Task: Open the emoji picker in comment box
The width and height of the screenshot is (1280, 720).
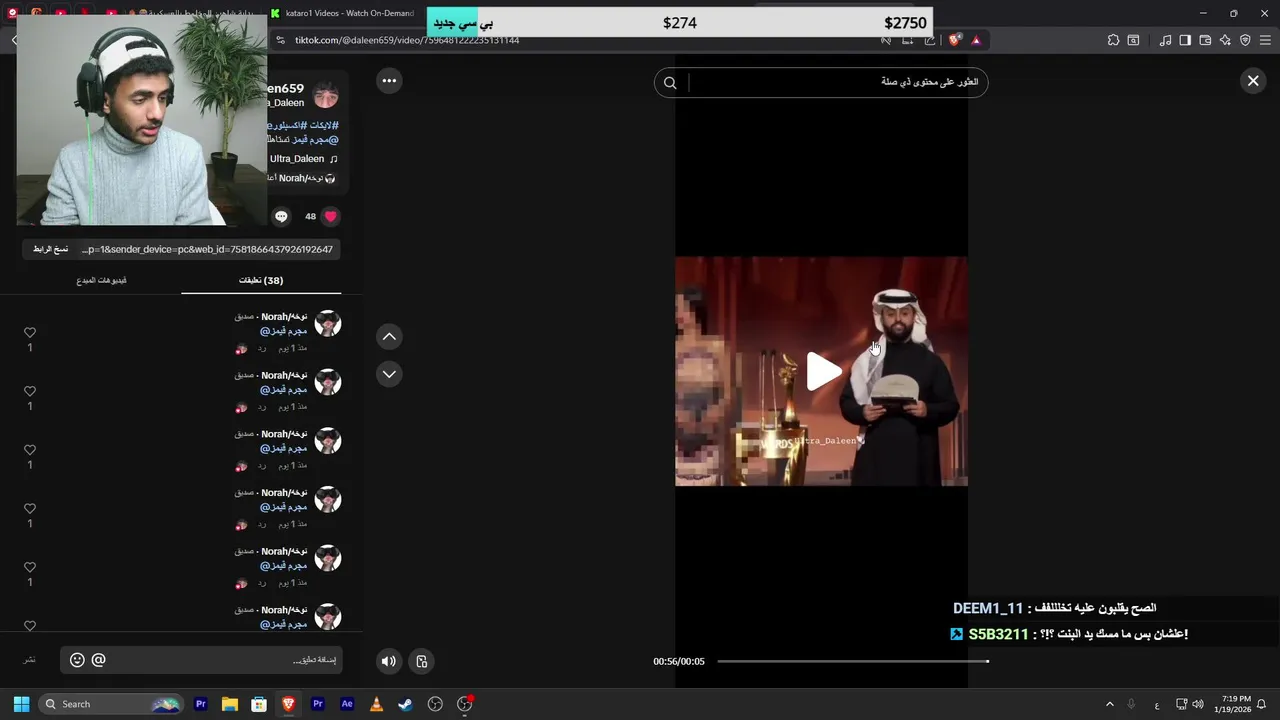Action: click(77, 660)
